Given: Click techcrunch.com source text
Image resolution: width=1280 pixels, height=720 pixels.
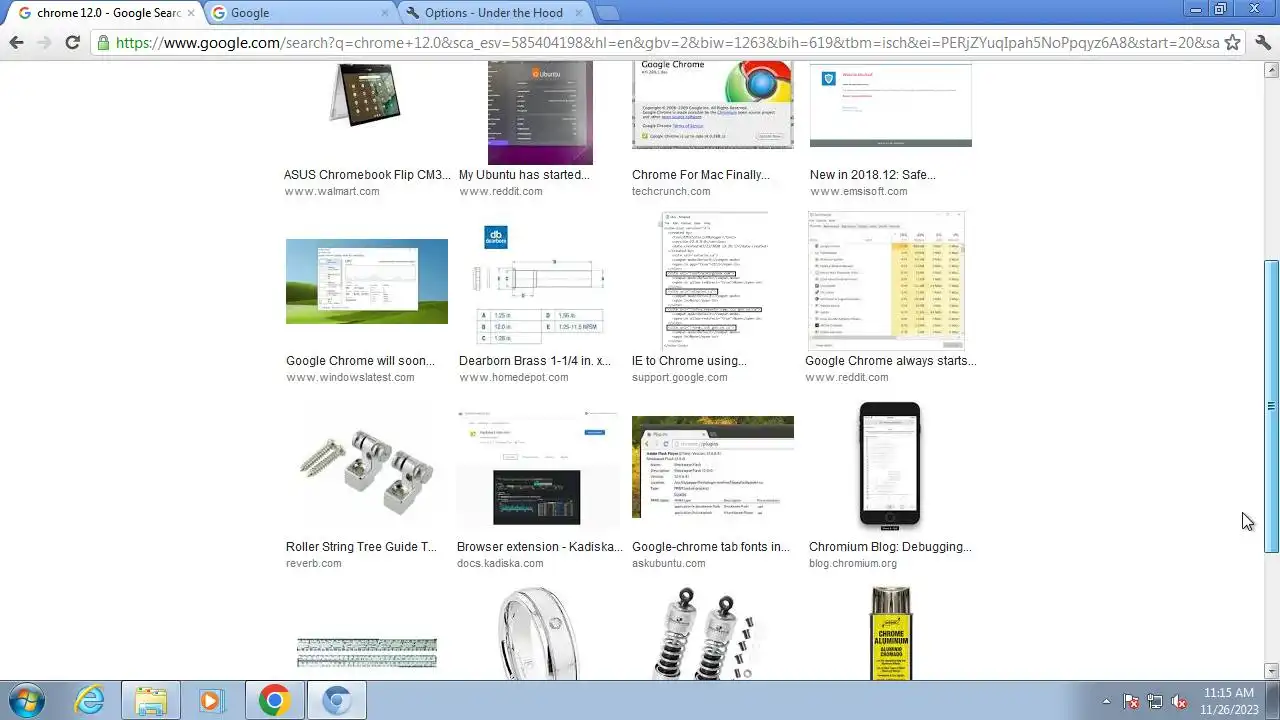Looking at the screenshot, I should (x=670, y=191).
